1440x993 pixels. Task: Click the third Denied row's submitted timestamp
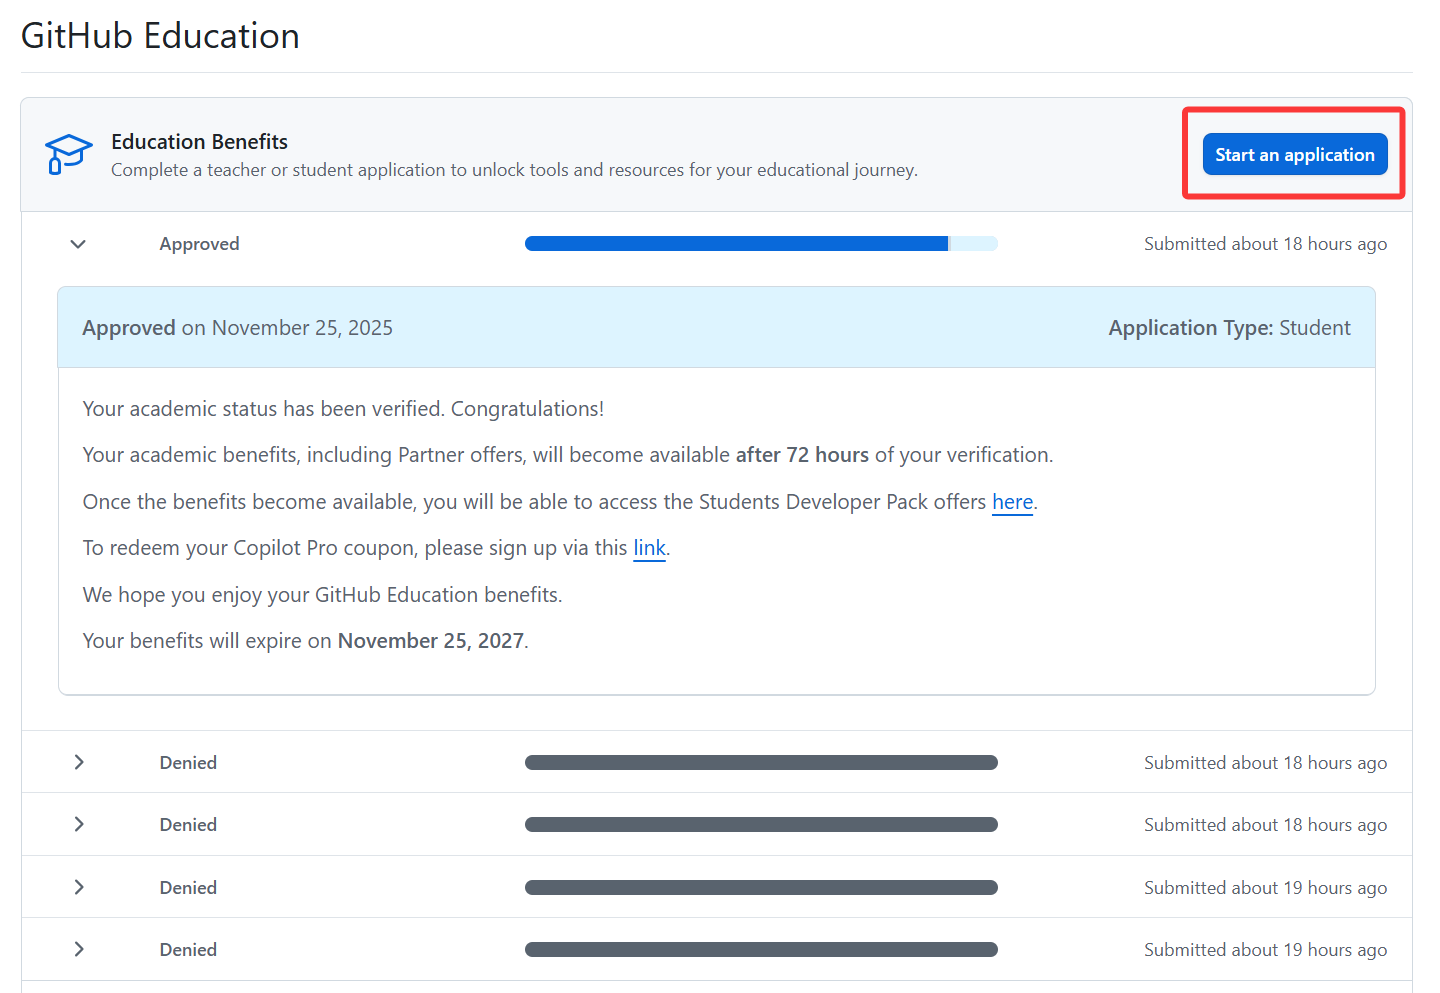coord(1265,888)
